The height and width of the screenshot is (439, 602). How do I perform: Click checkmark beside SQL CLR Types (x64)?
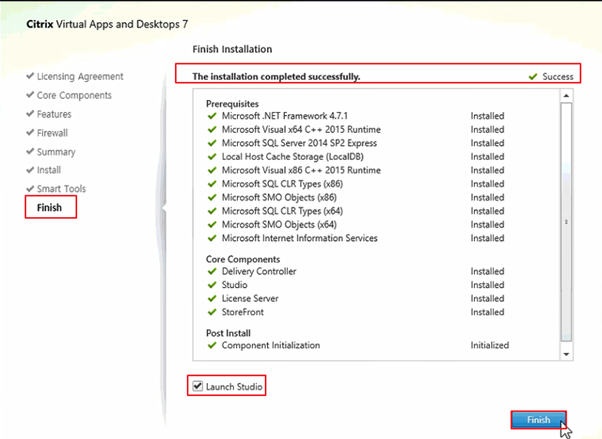coord(212,211)
